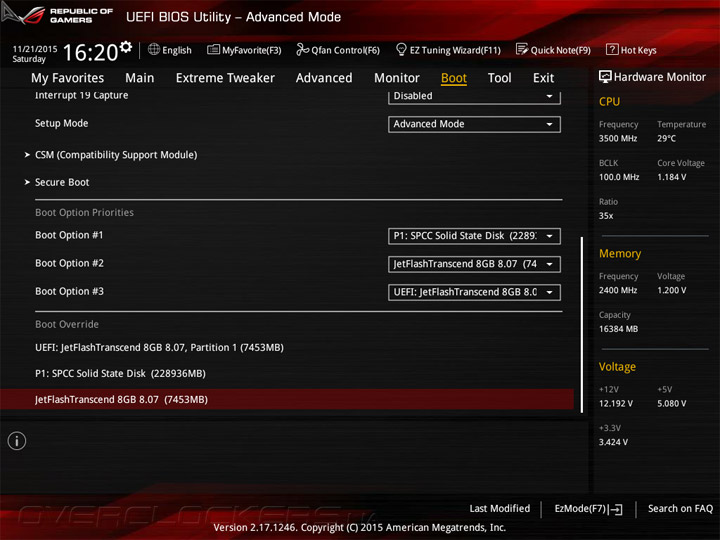Click memory frequency value 2400 MHz
Viewport: 720px width, 540px height.
coord(618,290)
